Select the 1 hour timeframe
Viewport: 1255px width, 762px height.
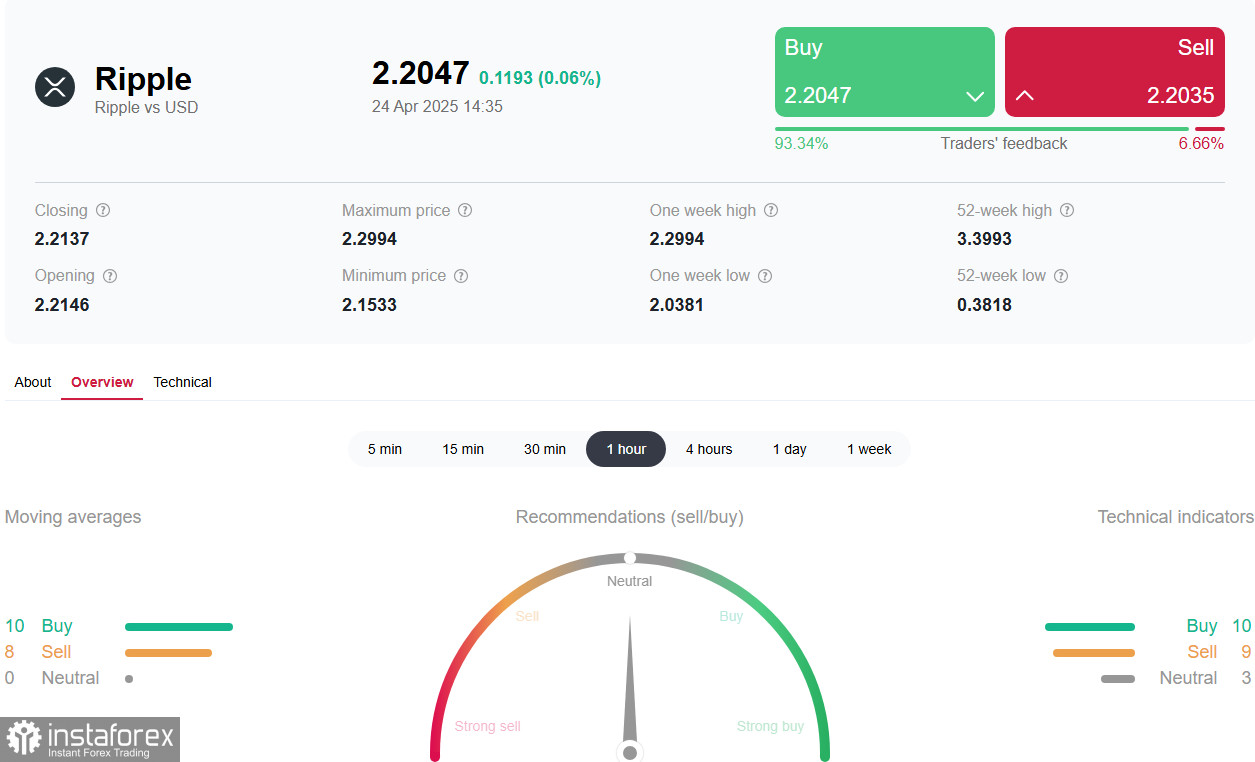pyautogui.click(x=626, y=449)
